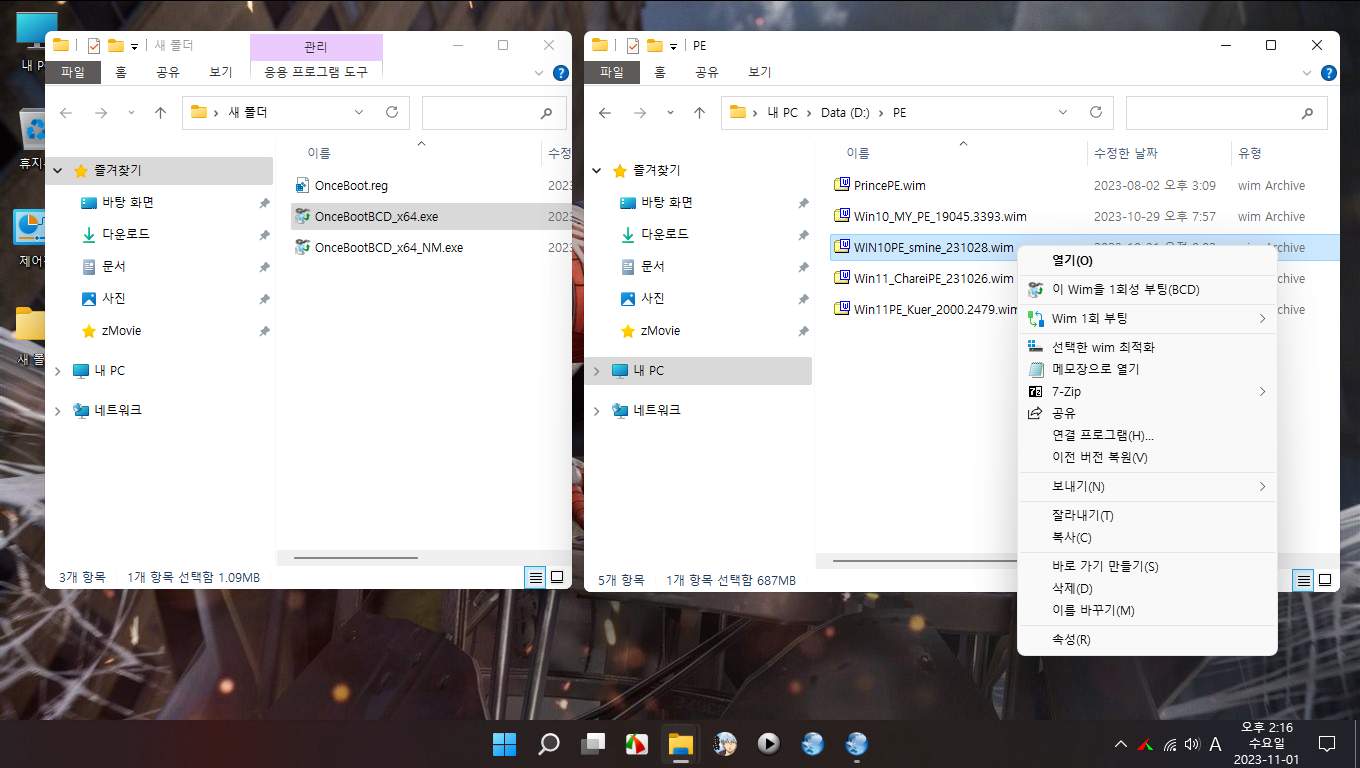Click Data (D:) breadcrumb in address bar
Viewport: 1360px width, 768px height.
coord(845,113)
